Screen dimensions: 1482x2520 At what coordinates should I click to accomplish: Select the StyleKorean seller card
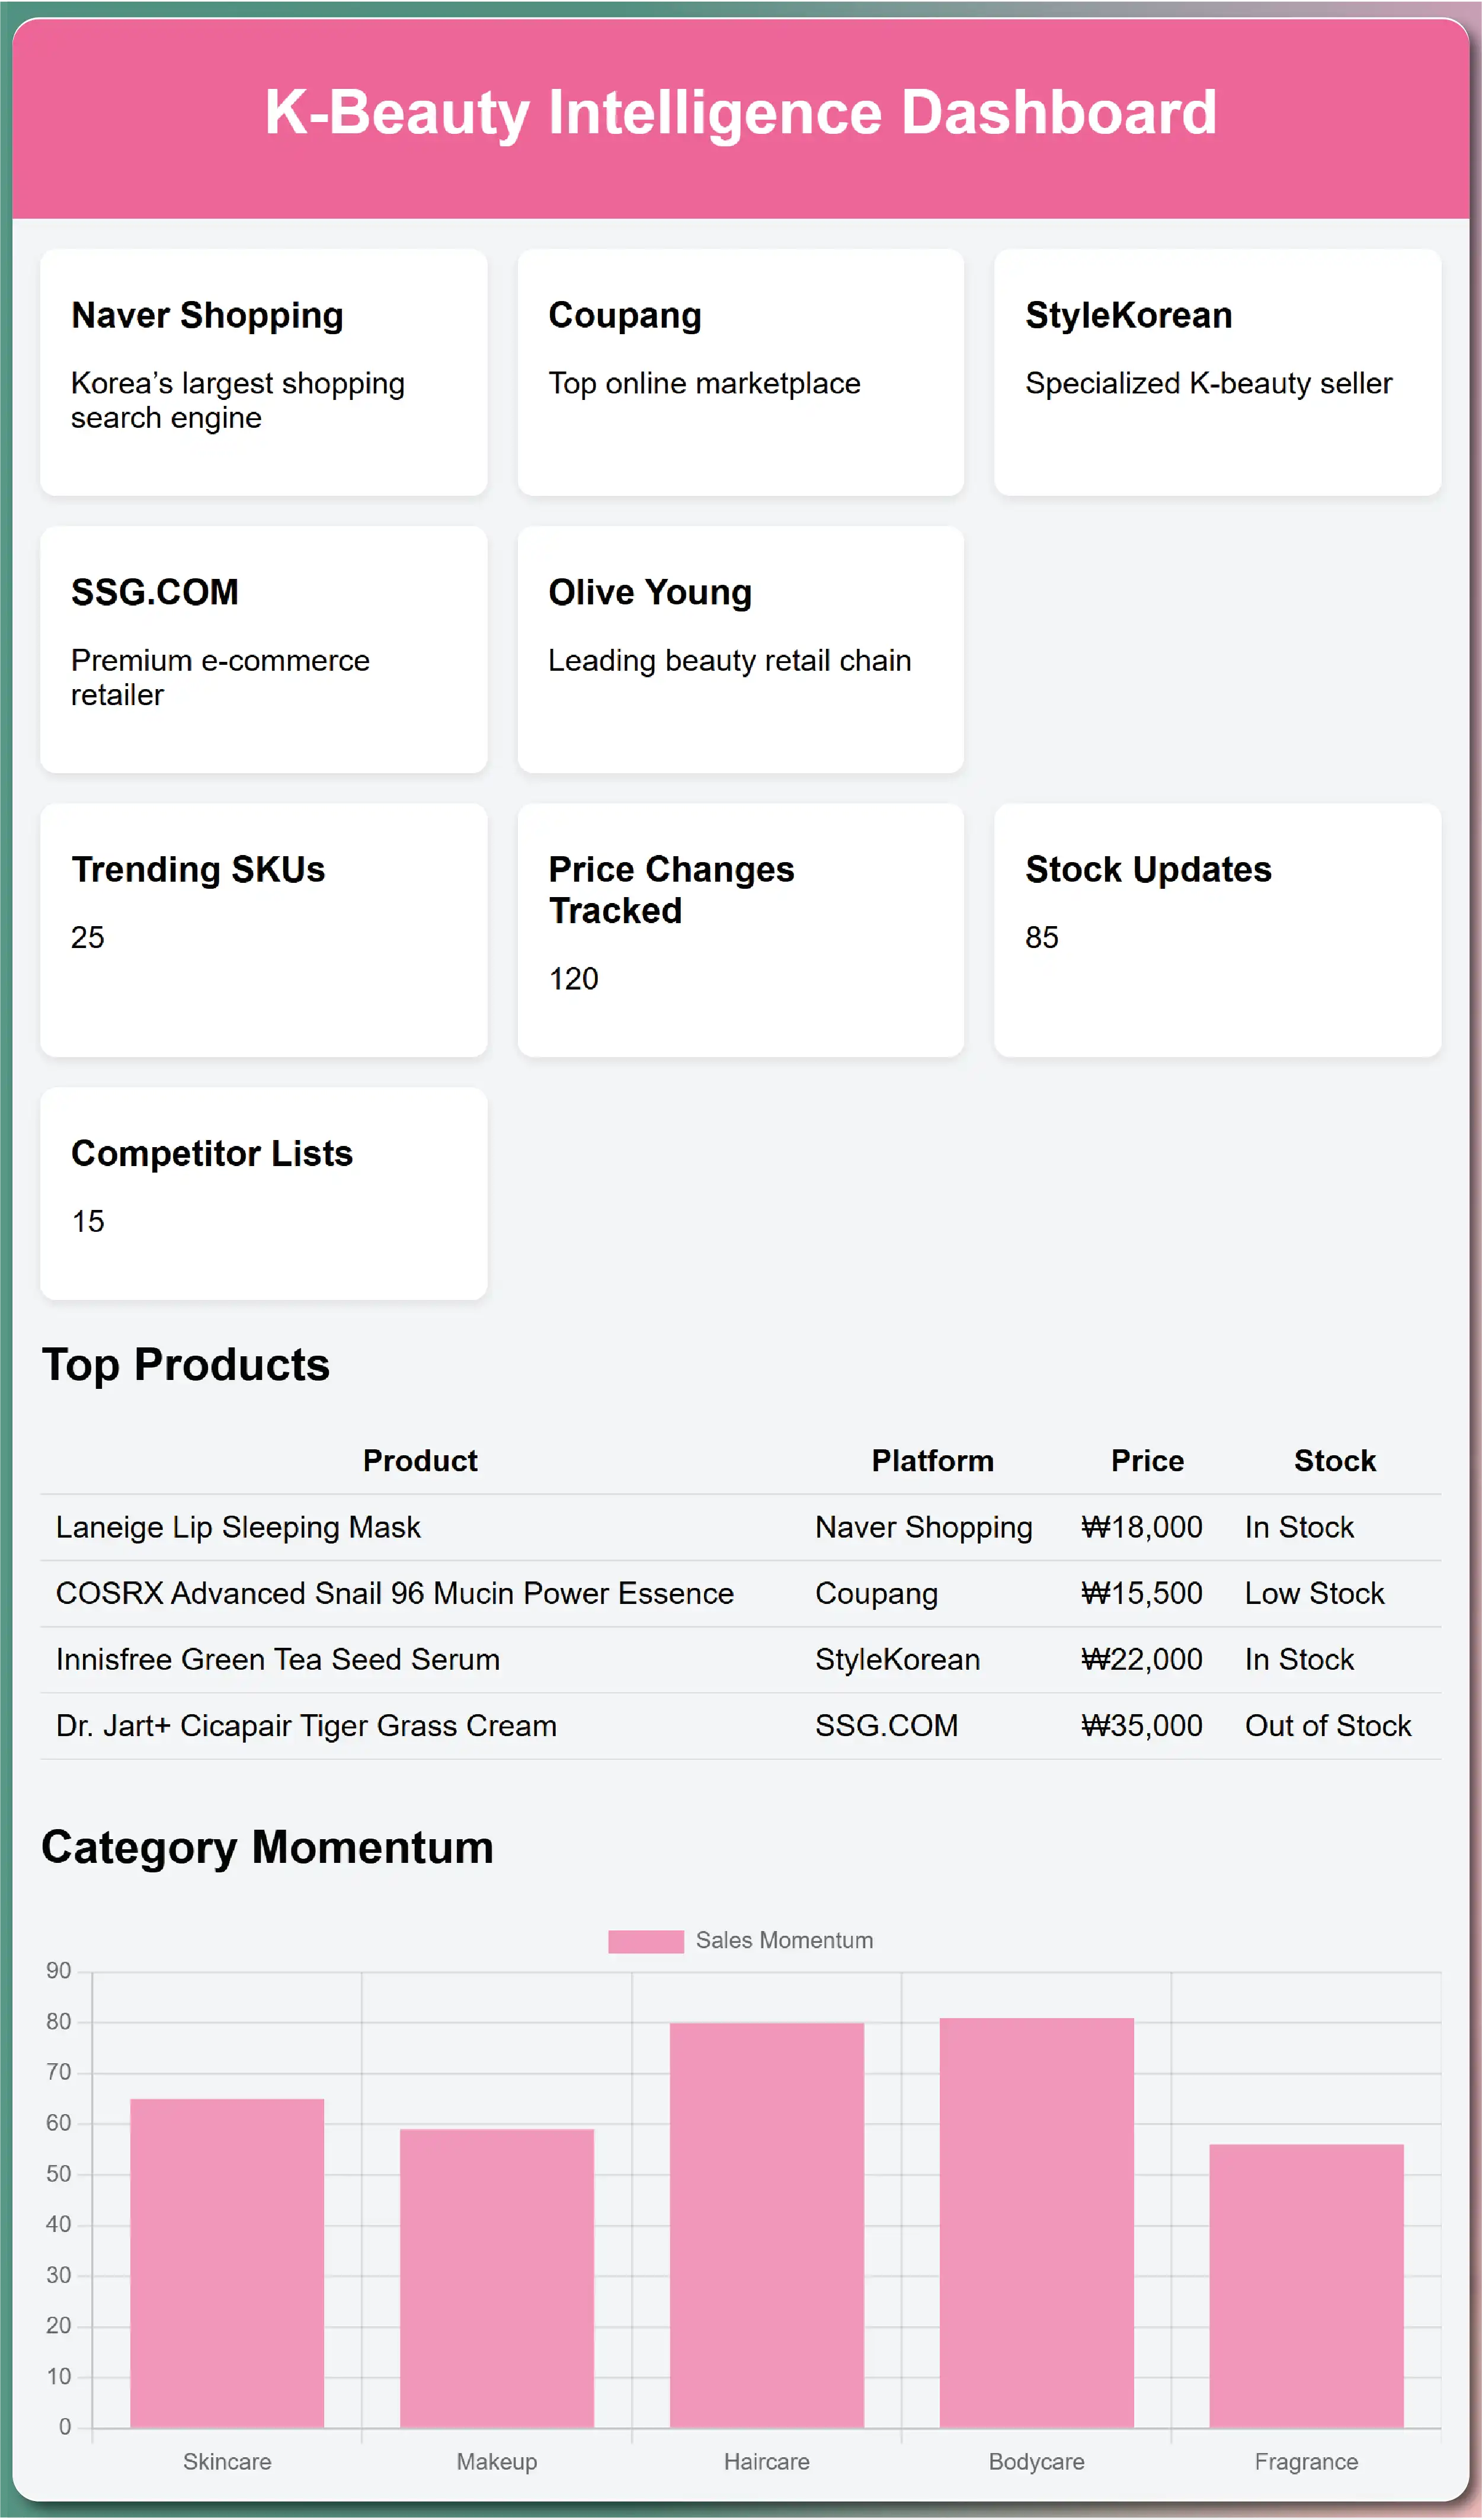[x=1217, y=372]
